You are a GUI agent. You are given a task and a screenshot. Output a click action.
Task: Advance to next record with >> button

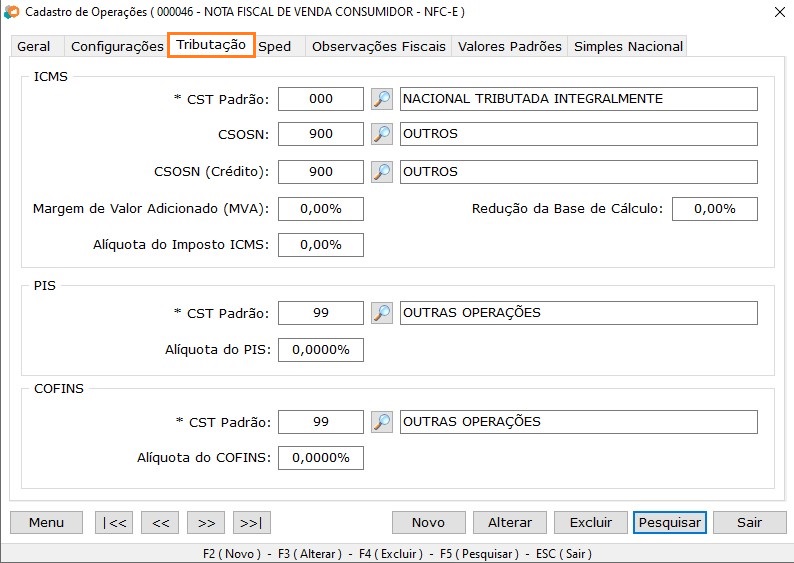click(205, 522)
